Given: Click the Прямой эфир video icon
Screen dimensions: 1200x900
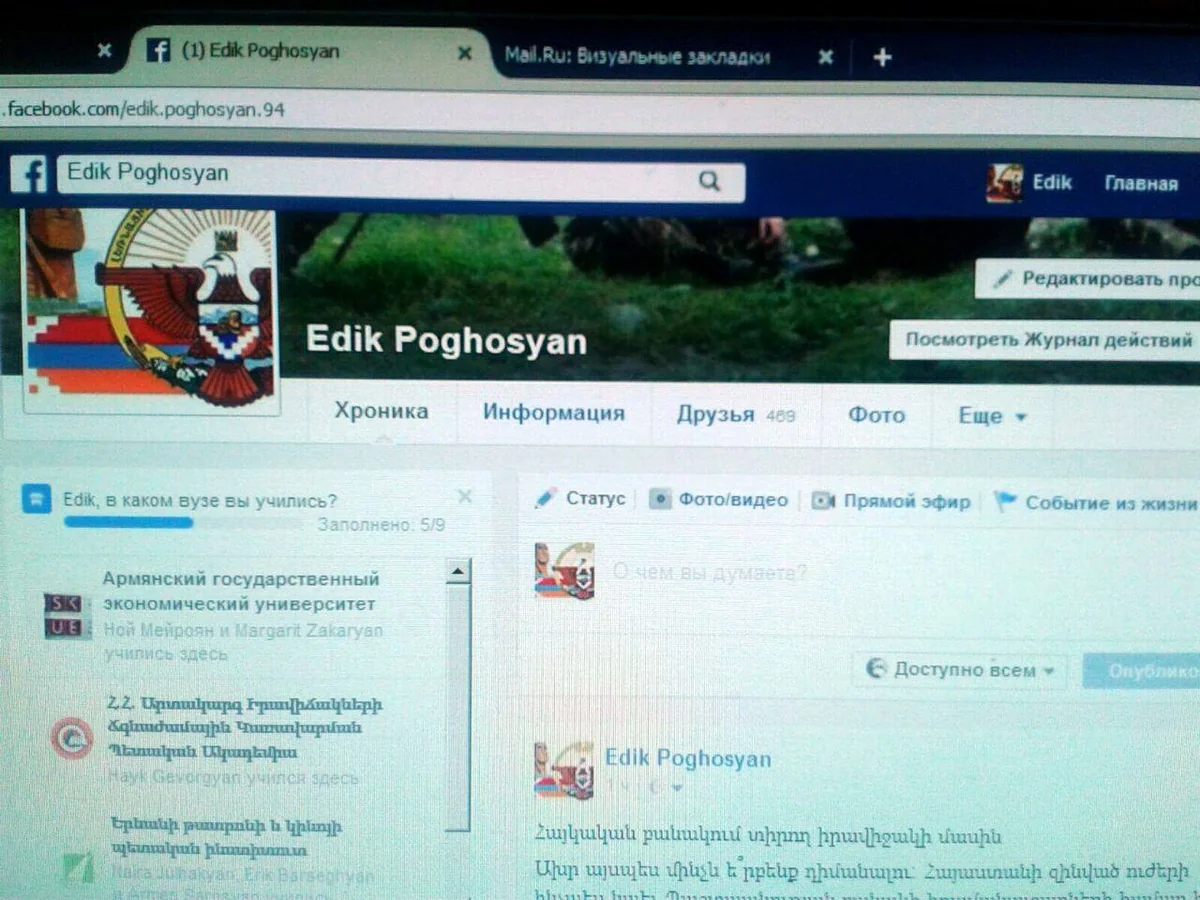Looking at the screenshot, I should point(822,501).
